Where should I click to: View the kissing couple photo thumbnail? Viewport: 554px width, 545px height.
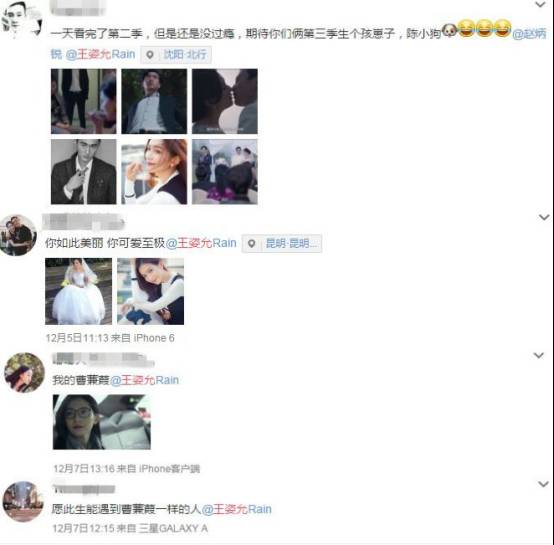coord(225,101)
